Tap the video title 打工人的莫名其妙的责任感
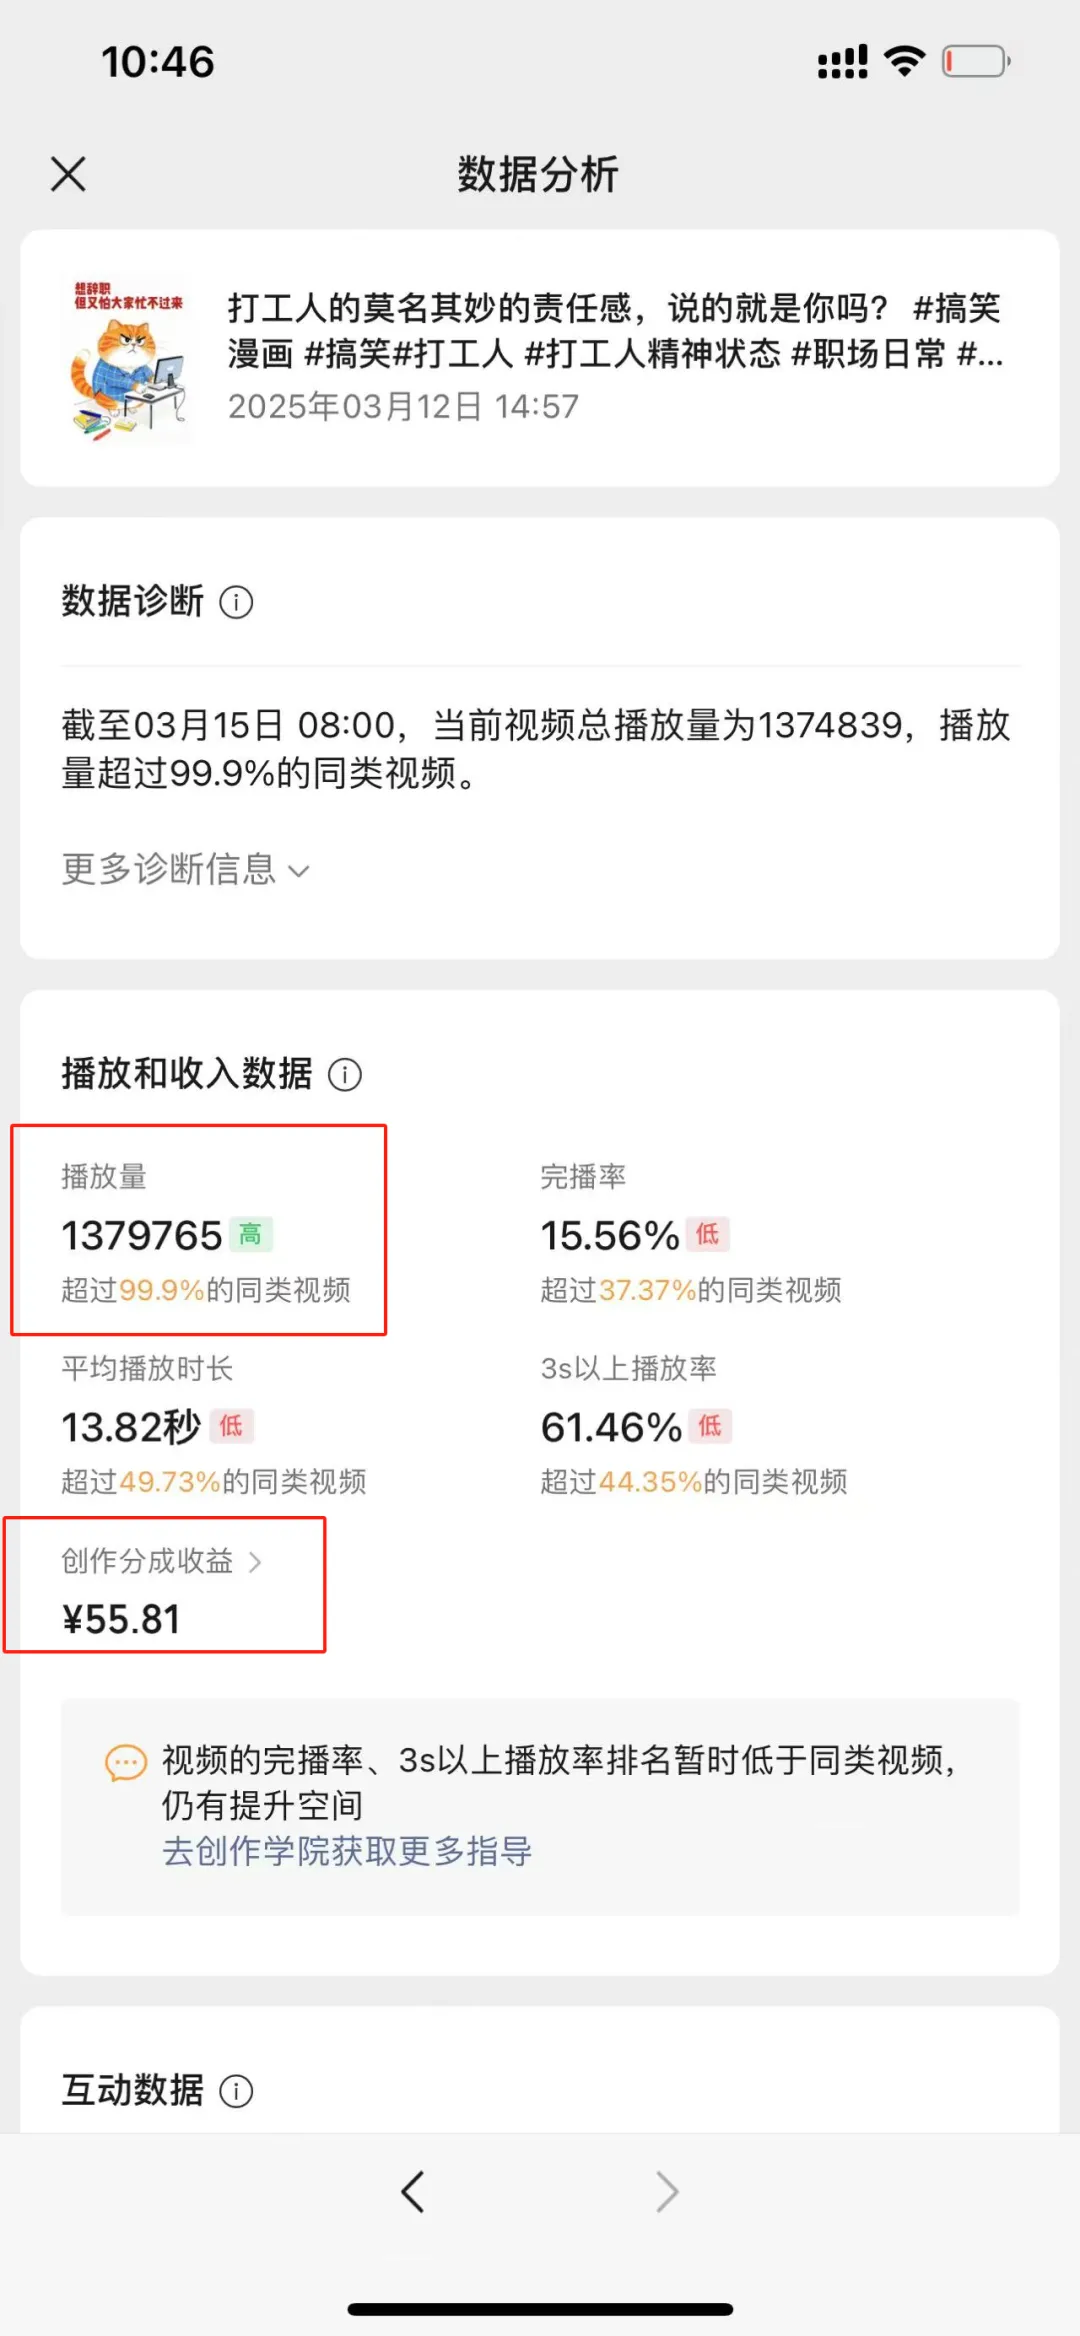 (614, 330)
